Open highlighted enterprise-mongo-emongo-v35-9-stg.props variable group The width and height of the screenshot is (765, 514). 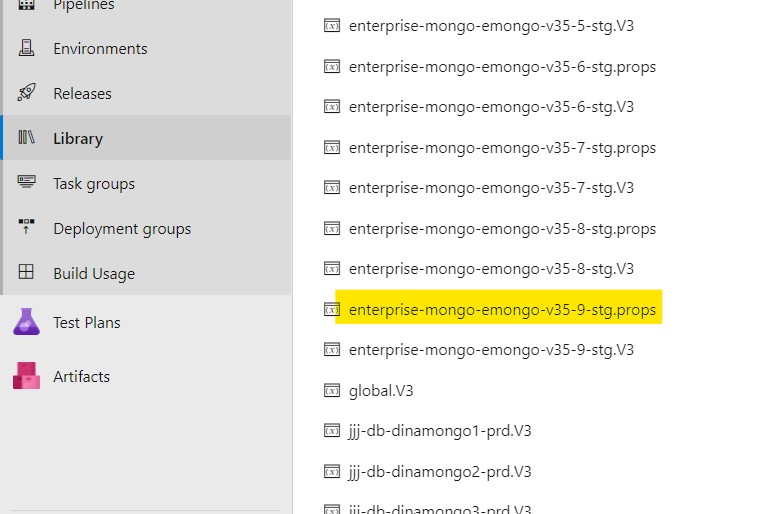pos(502,309)
